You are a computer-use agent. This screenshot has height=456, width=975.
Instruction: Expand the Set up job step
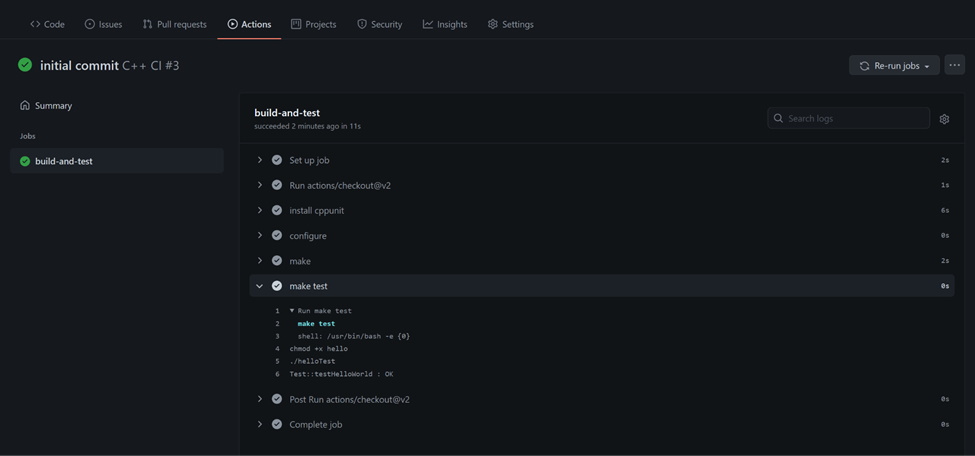260,160
